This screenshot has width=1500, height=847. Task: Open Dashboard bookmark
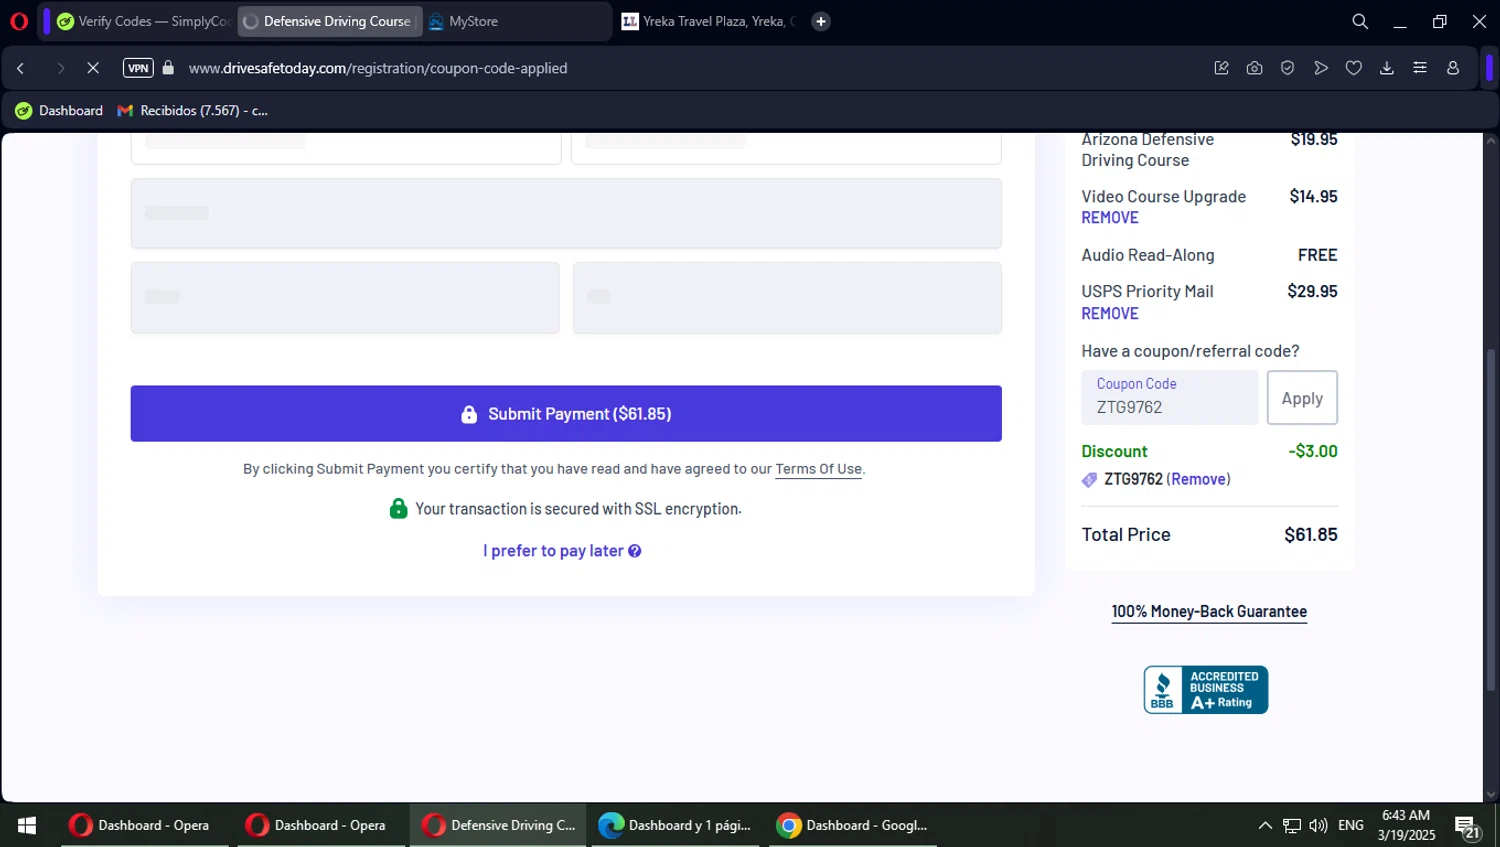tap(59, 110)
